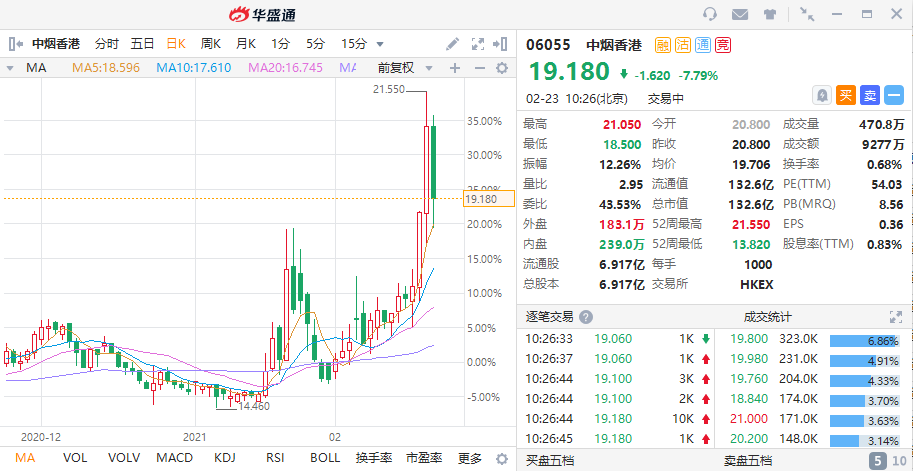Click the MA20:16.745 legend label
Viewport: 913px width, 471px height.
pyautogui.click(x=285, y=68)
